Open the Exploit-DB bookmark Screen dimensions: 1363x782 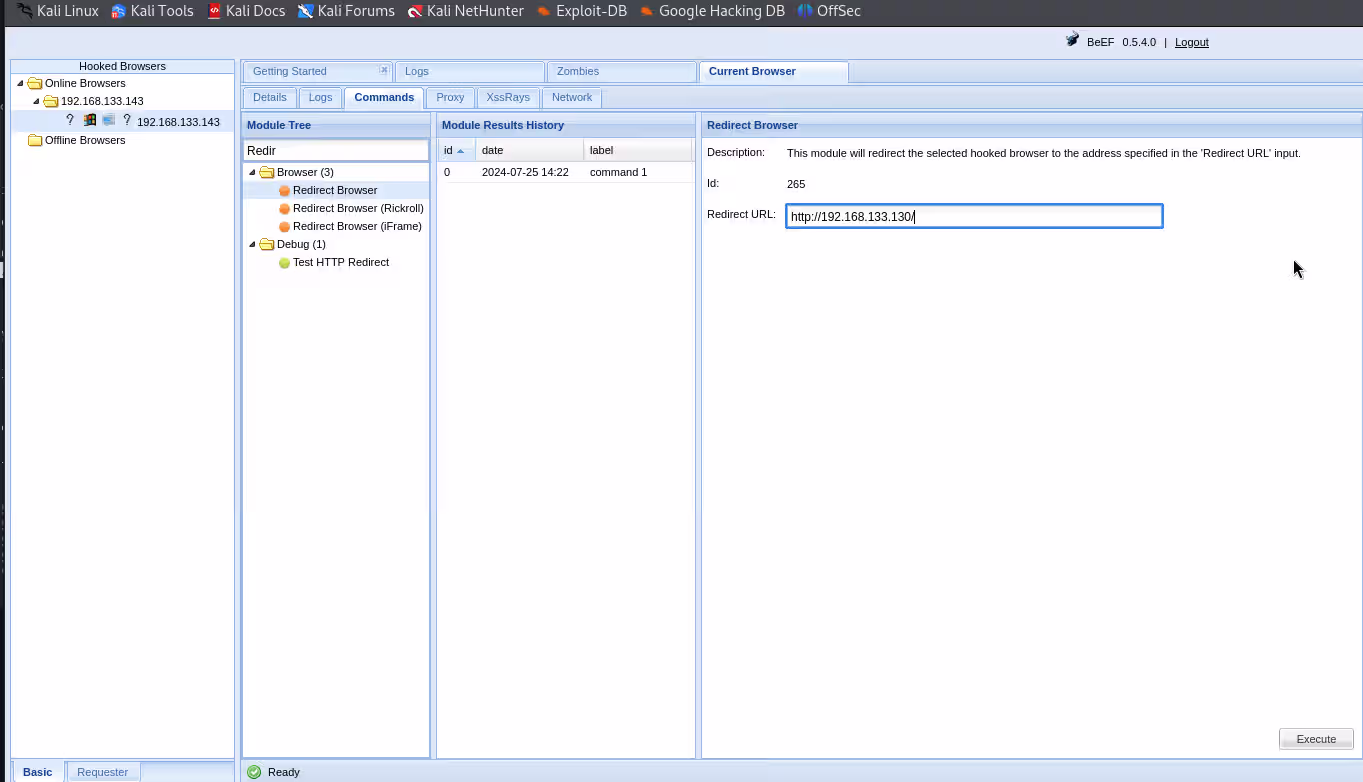click(x=581, y=11)
